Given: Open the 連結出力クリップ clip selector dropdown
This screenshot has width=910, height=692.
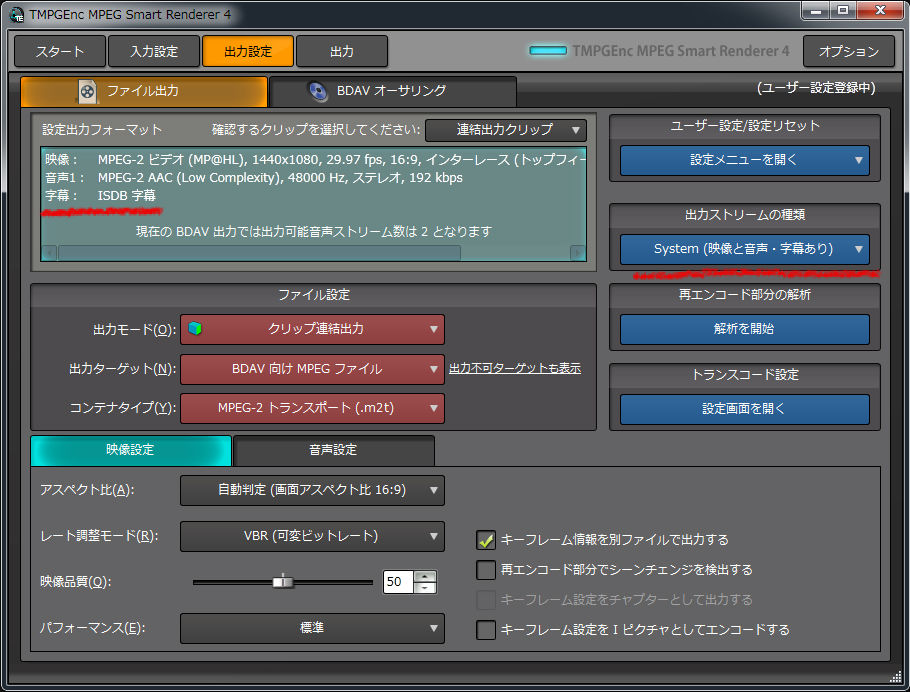Looking at the screenshot, I should coord(505,130).
